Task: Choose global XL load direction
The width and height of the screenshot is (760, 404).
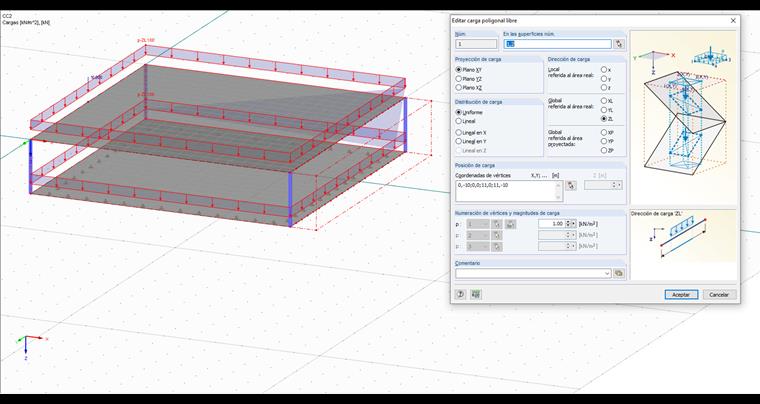Action: 604,101
